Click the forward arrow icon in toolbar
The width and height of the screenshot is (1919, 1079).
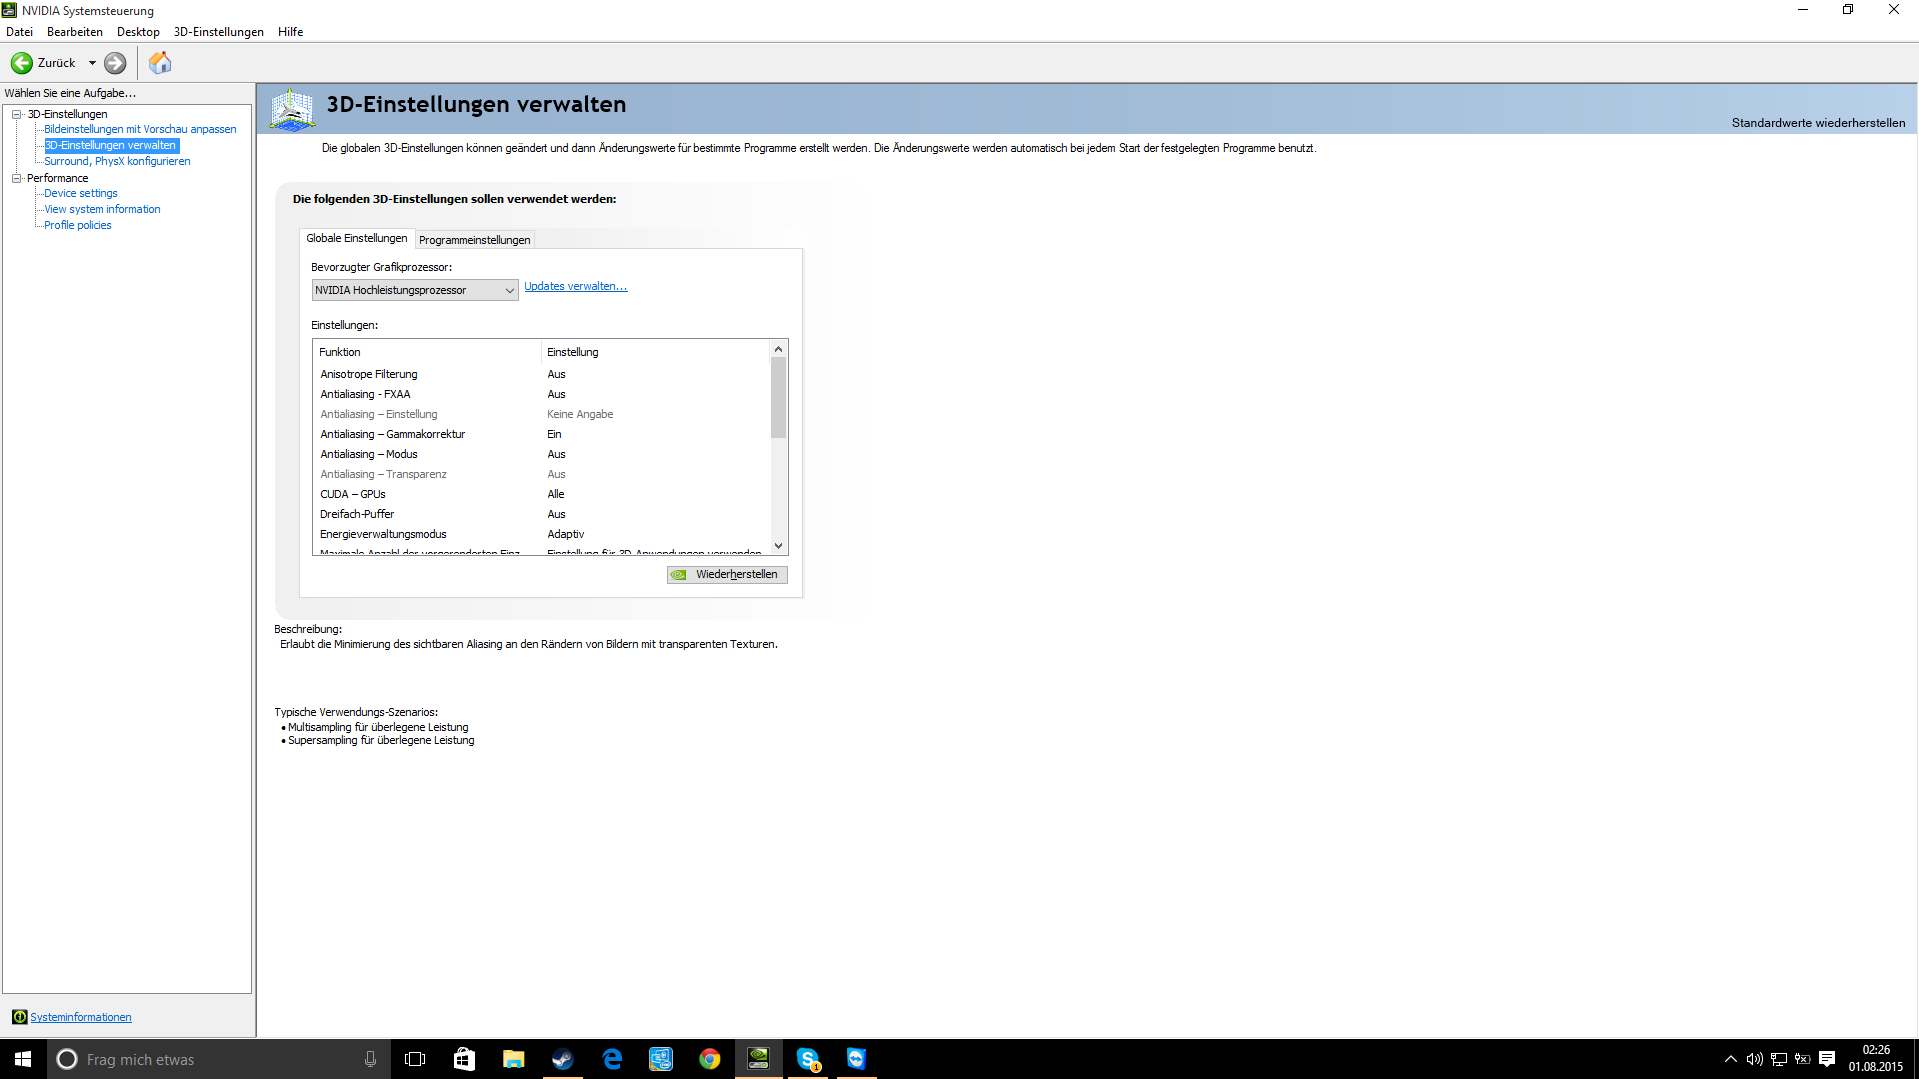click(115, 63)
